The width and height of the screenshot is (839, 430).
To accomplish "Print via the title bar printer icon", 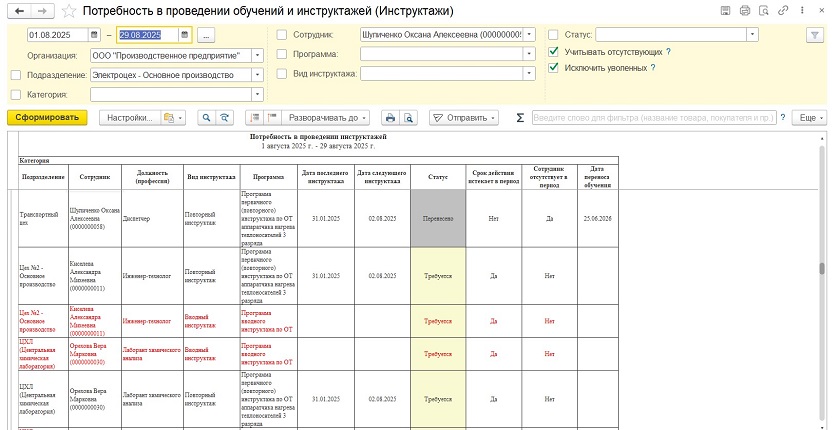I will tap(745, 10).
